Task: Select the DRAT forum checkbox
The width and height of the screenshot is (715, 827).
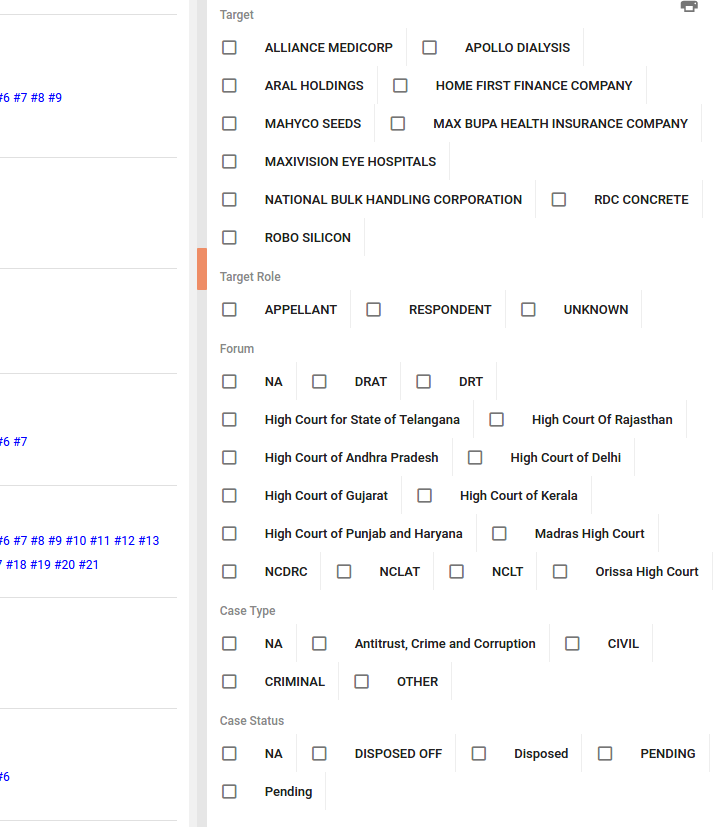Action: [x=320, y=381]
